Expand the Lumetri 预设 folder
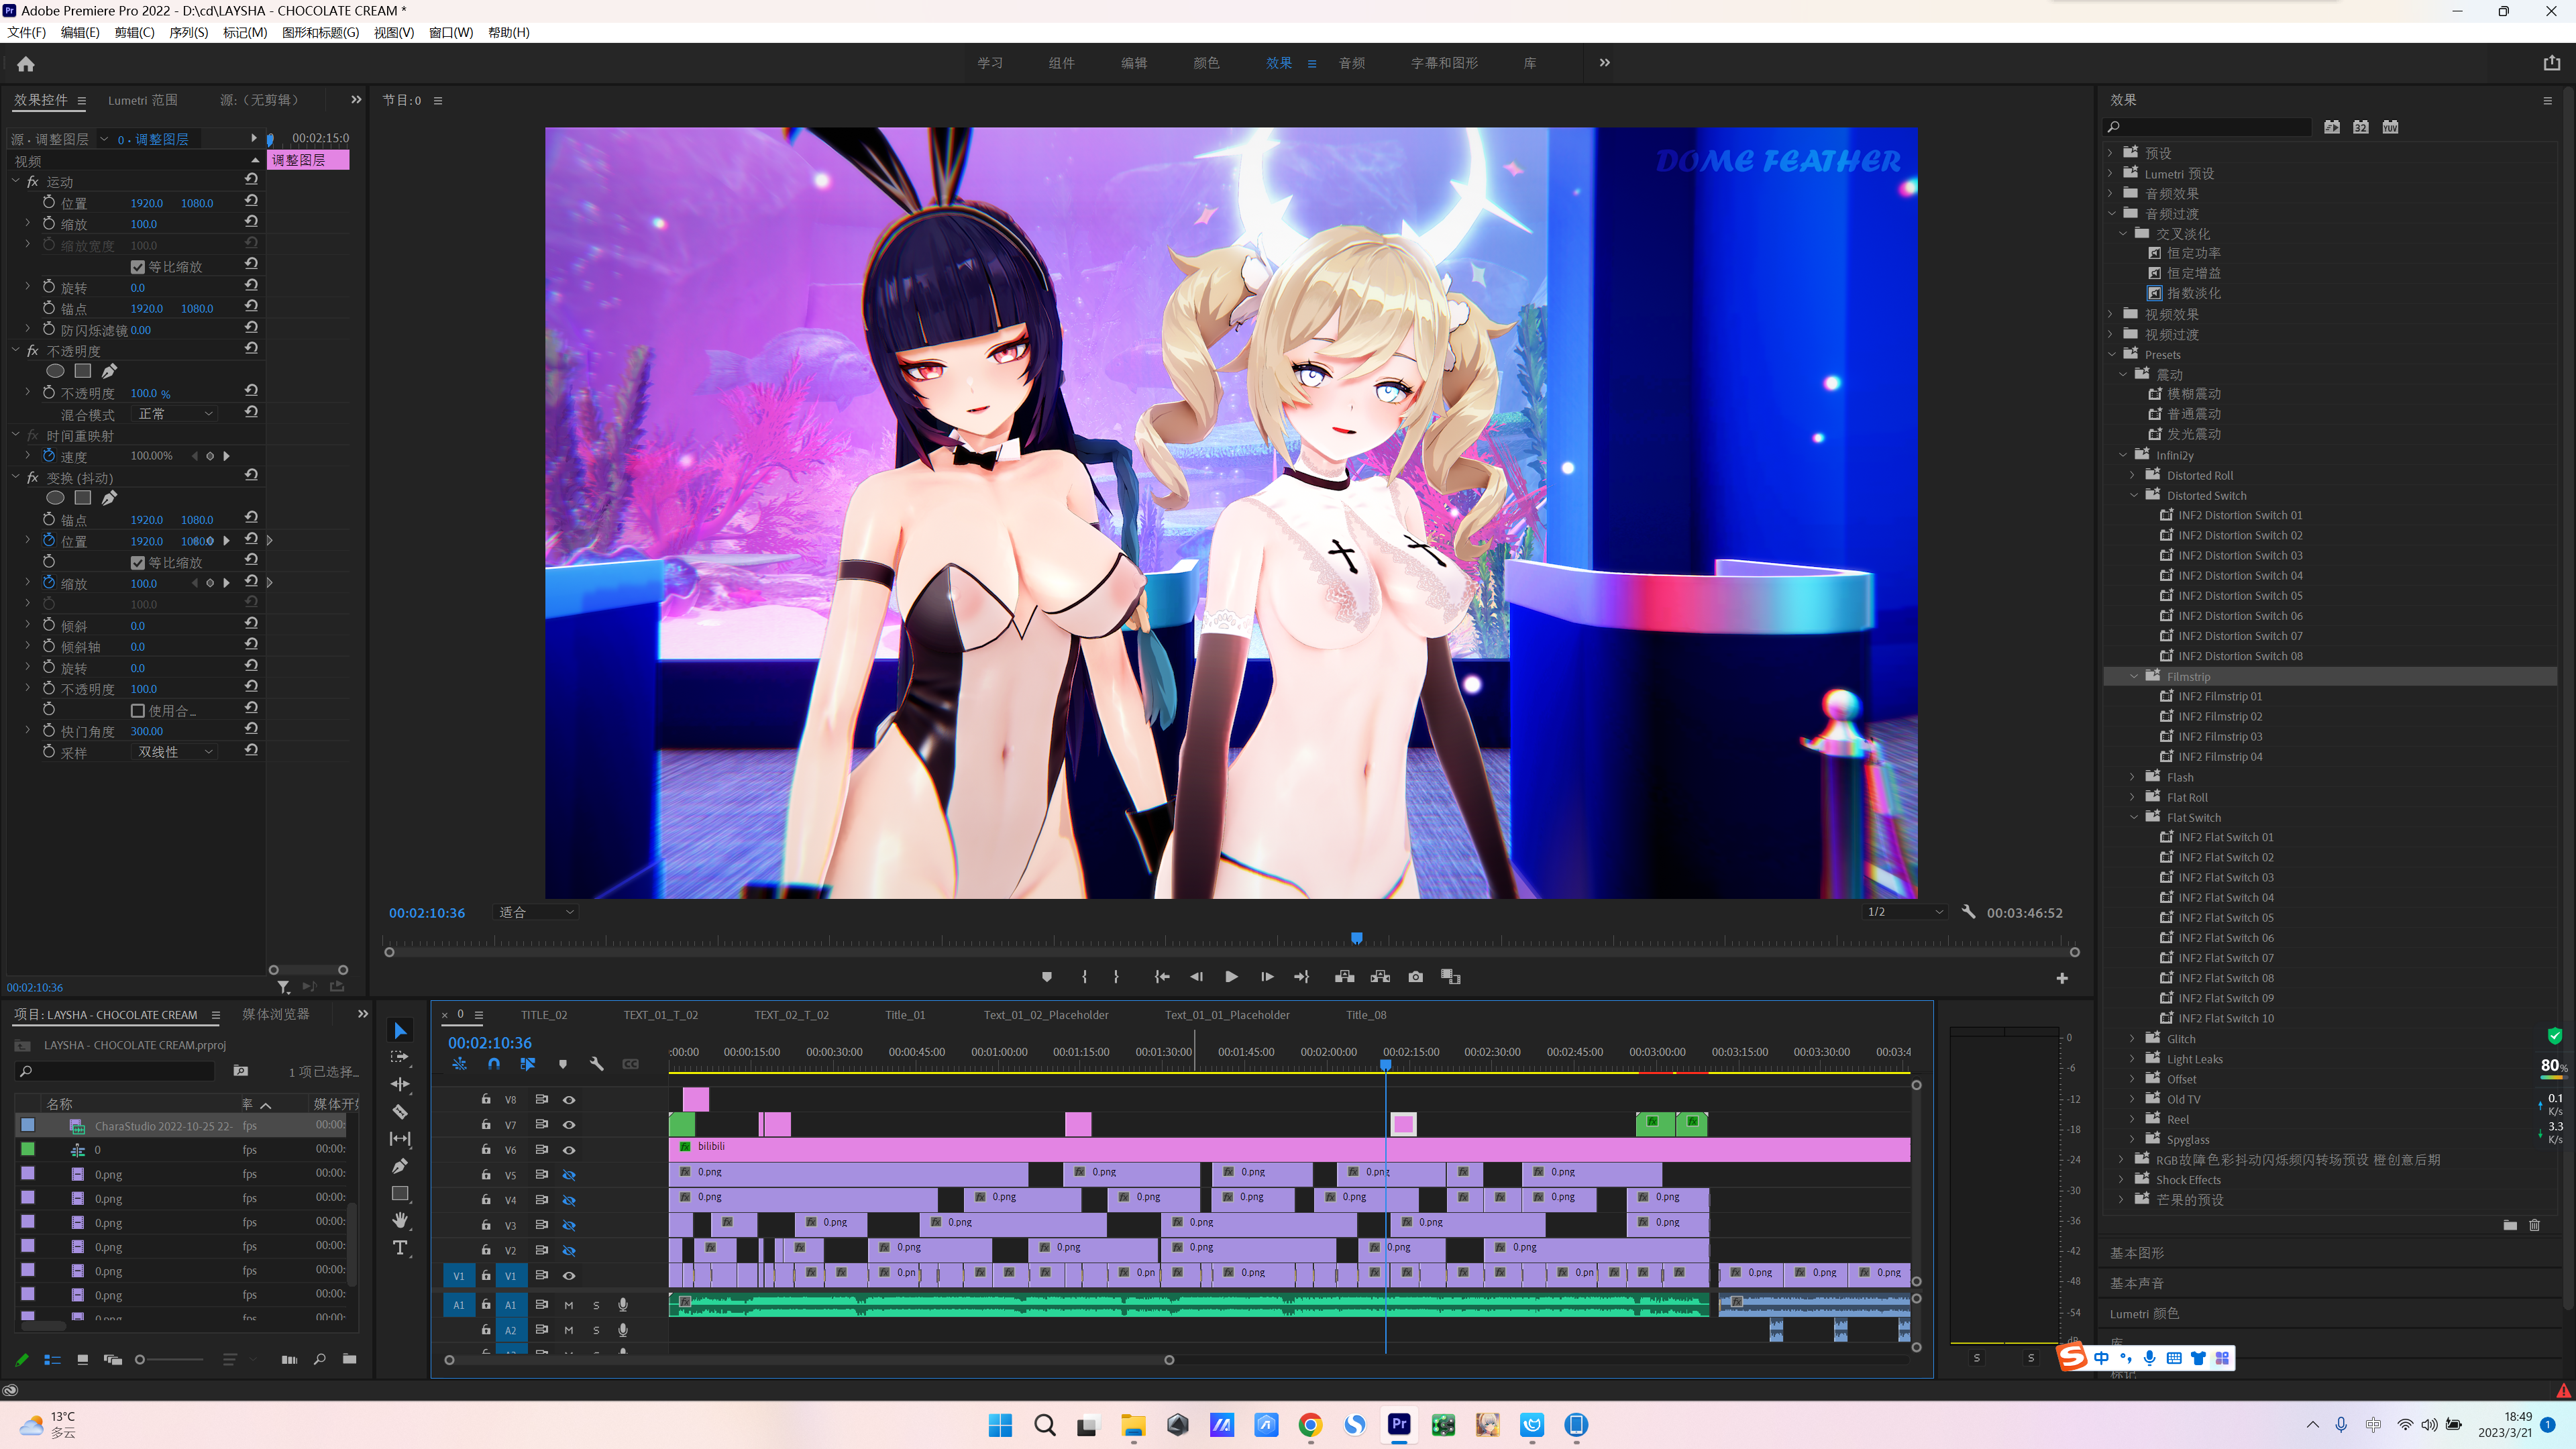The height and width of the screenshot is (1449, 2576). click(x=2110, y=173)
